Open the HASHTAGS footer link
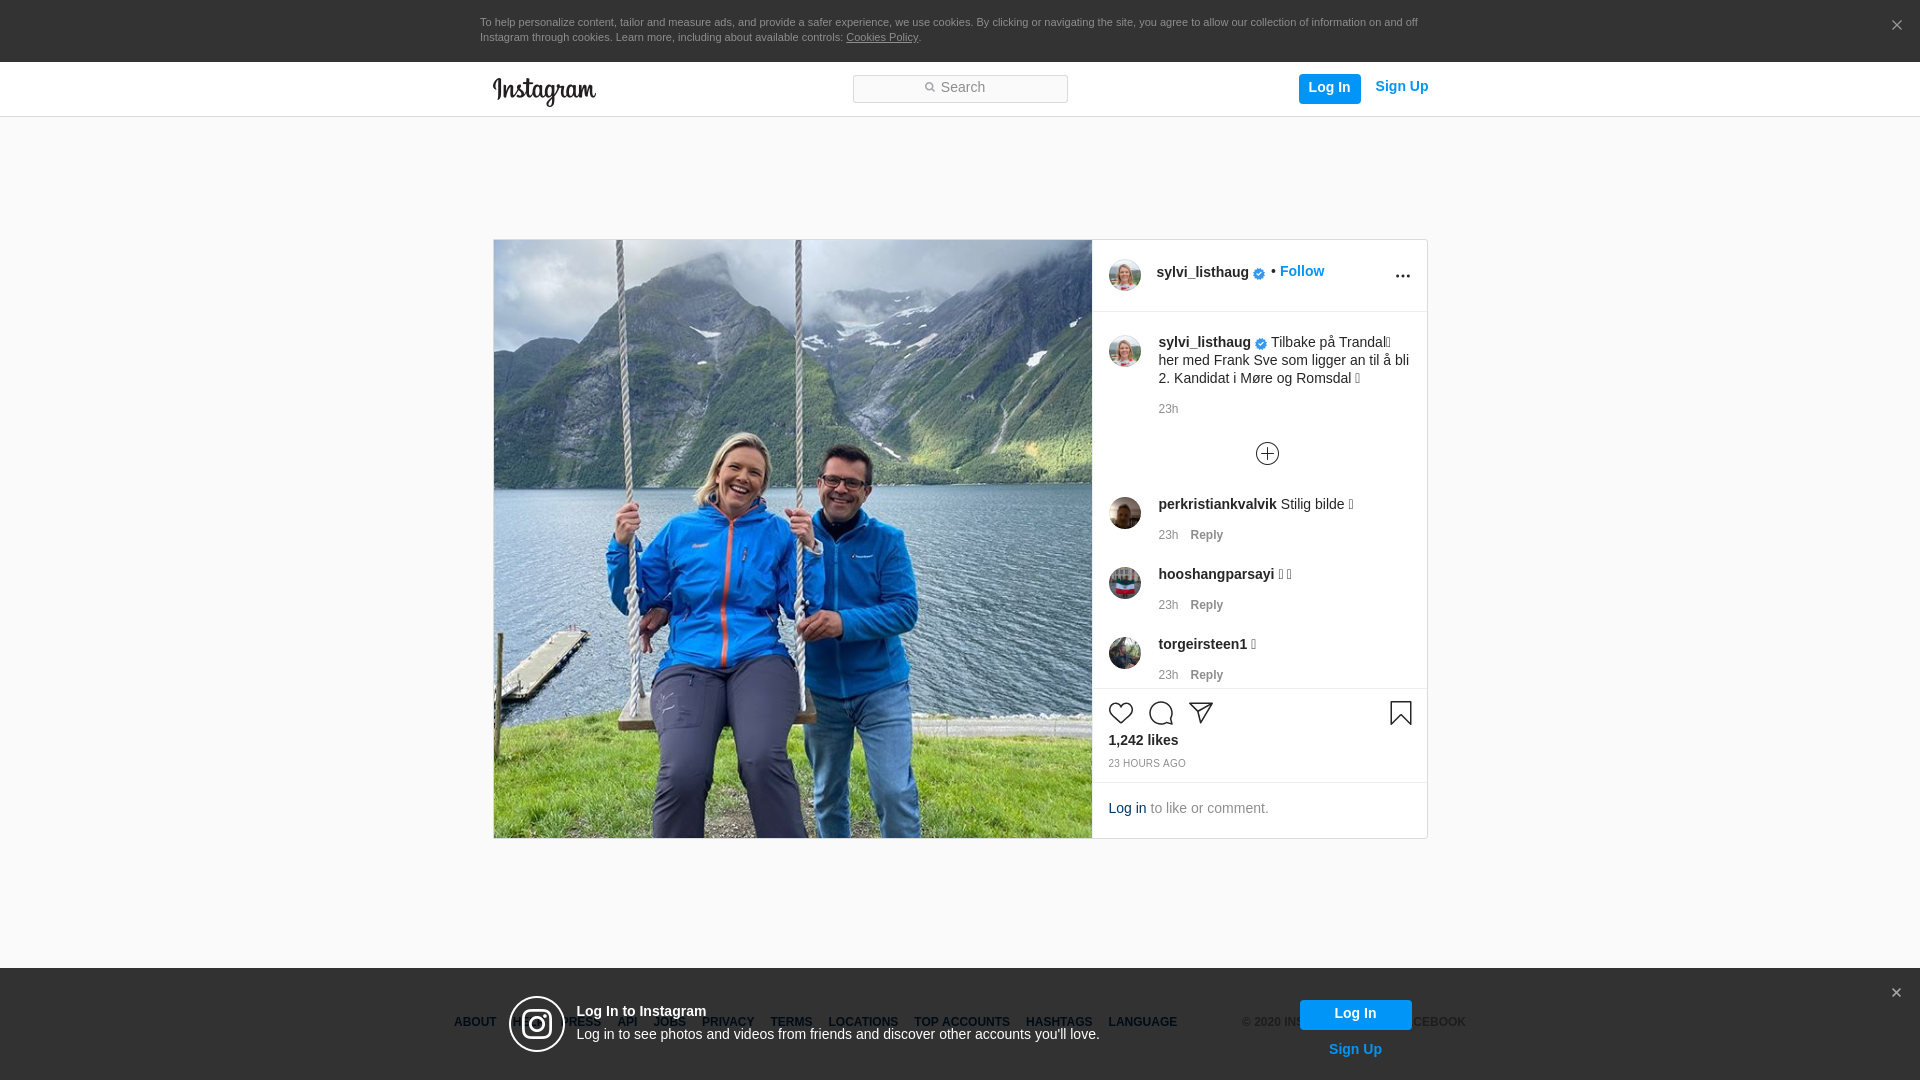1920x1080 pixels. coord(1059,1022)
